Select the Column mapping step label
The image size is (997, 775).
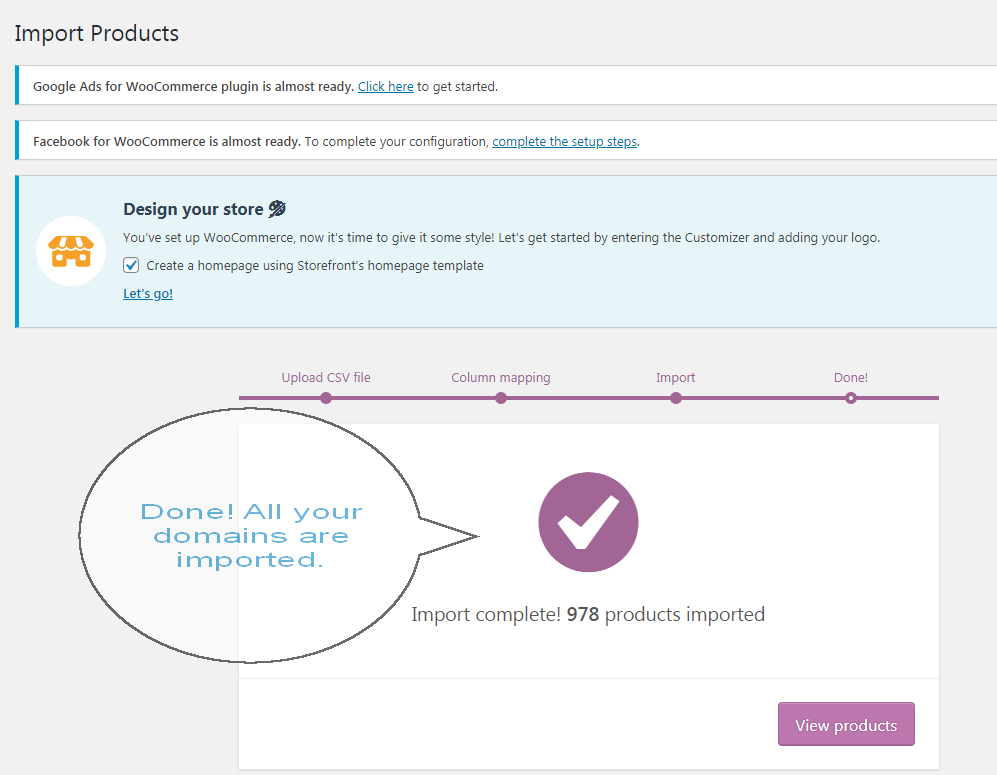[x=501, y=378]
